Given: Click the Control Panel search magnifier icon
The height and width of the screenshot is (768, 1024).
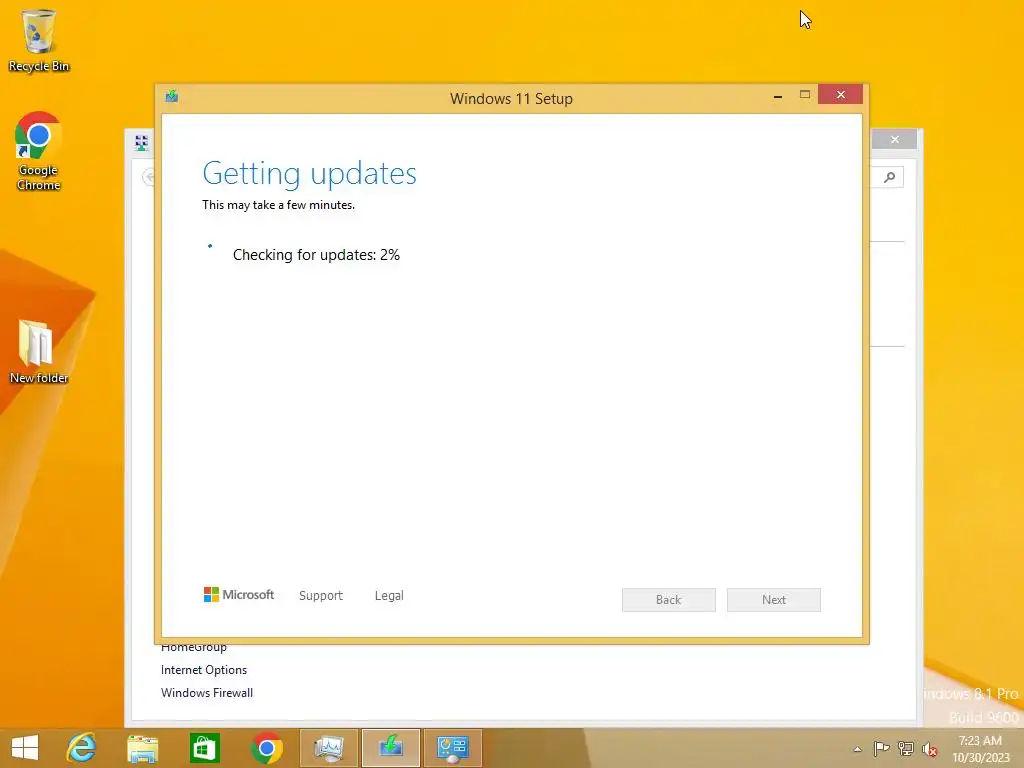Looking at the screenshot, I should 889,177.
